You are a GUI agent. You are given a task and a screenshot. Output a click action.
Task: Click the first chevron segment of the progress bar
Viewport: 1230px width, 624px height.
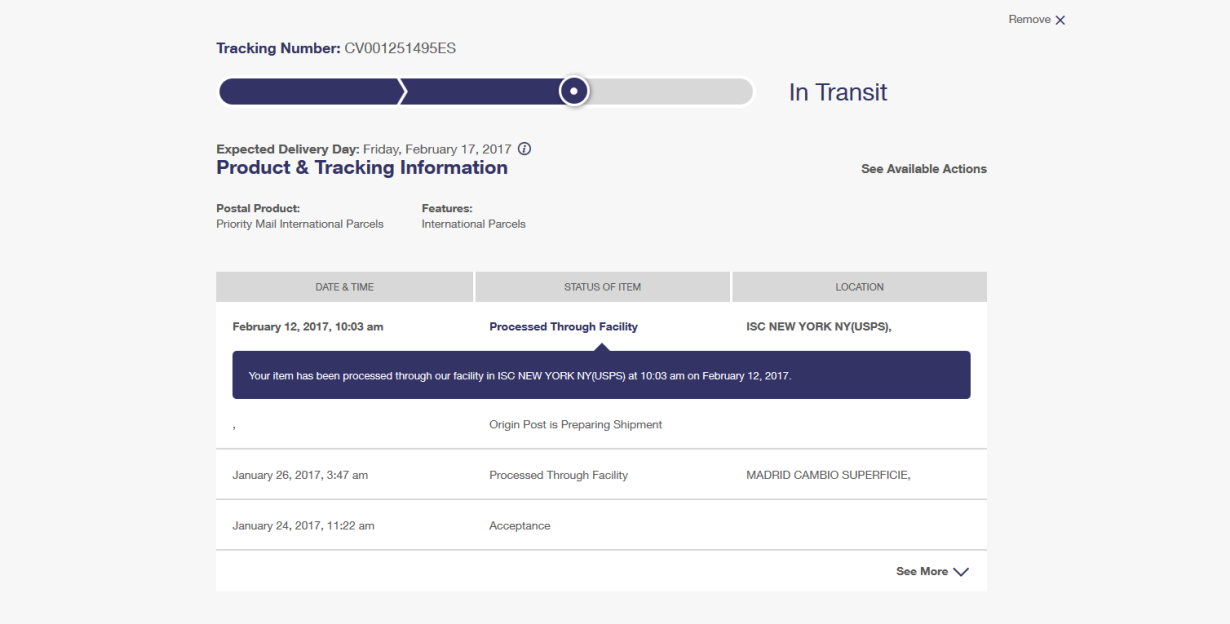coord(308,92)
